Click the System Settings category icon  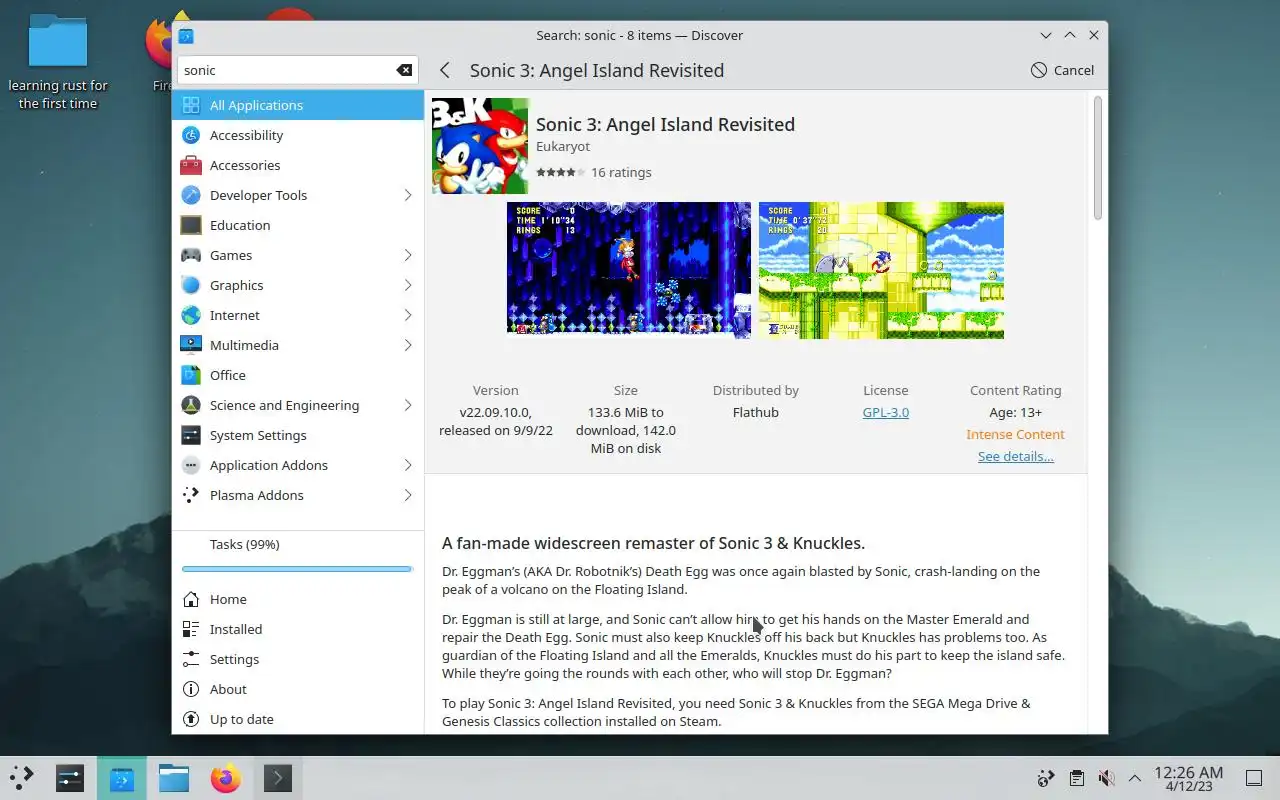[191, 435]
